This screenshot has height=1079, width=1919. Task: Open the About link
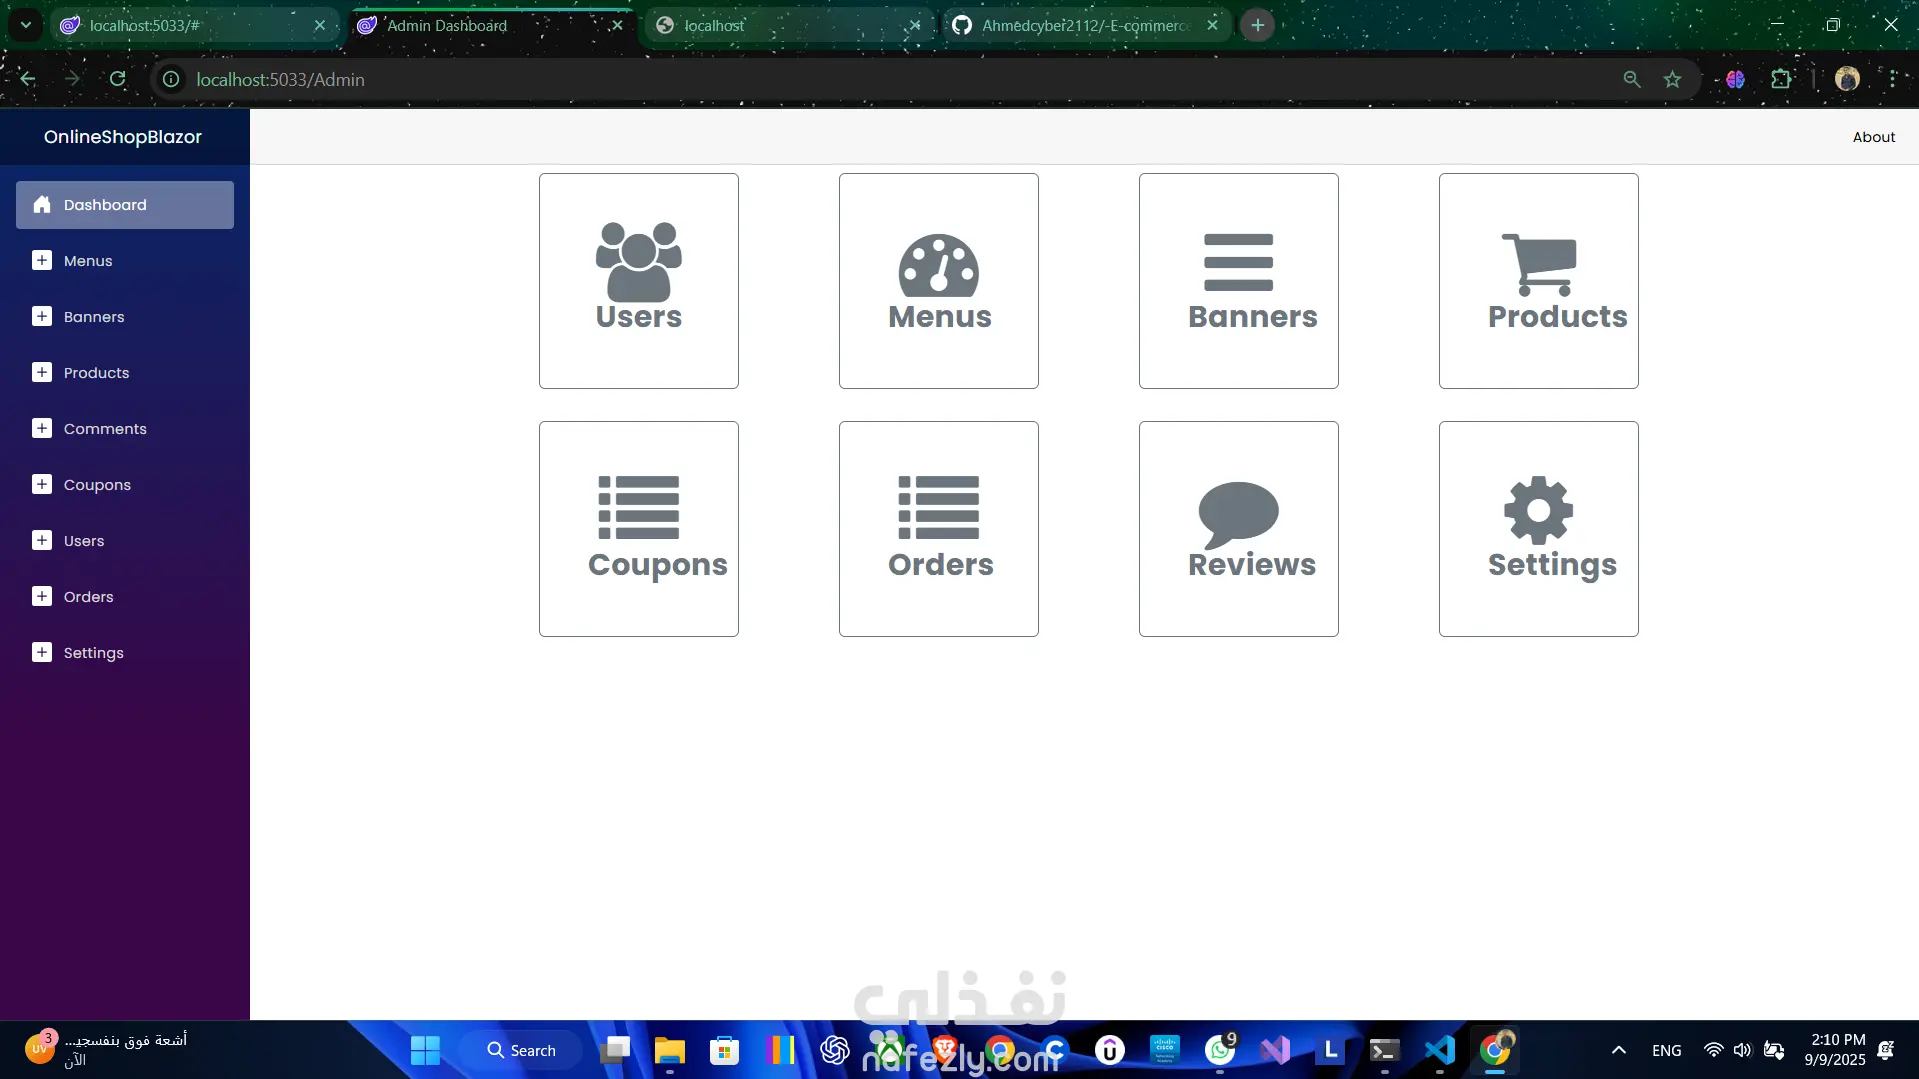pyautogui.click(x=1873, y=137)
